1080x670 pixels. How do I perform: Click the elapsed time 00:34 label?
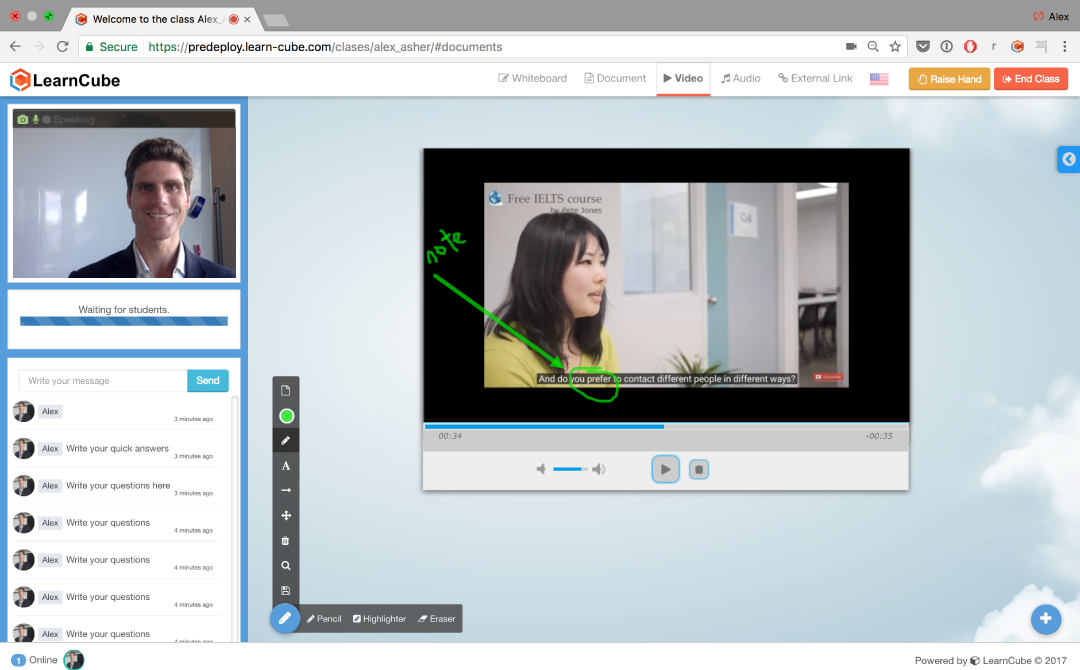(450, 436)
